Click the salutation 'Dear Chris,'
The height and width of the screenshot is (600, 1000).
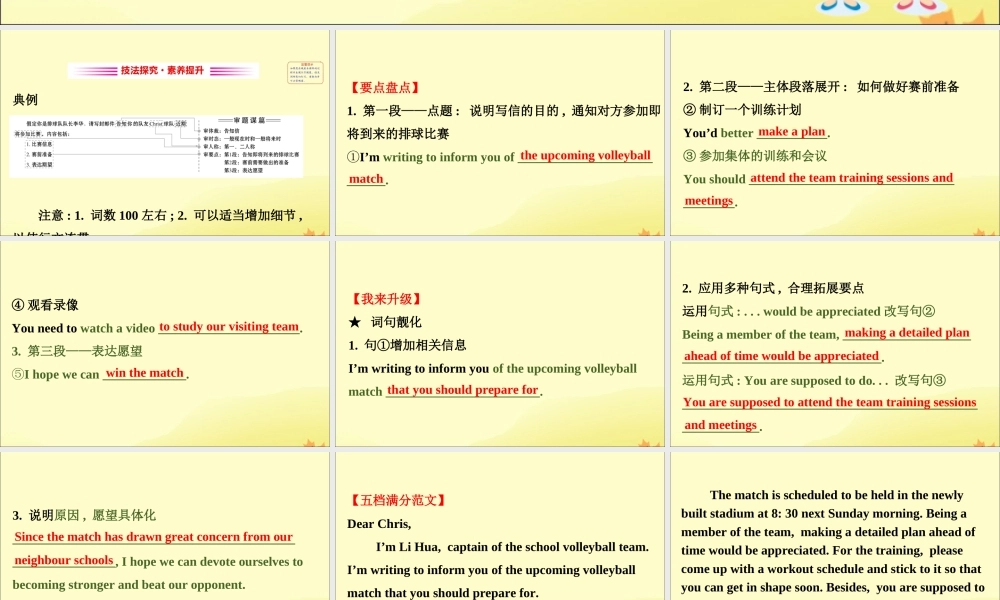click(379, 524)
